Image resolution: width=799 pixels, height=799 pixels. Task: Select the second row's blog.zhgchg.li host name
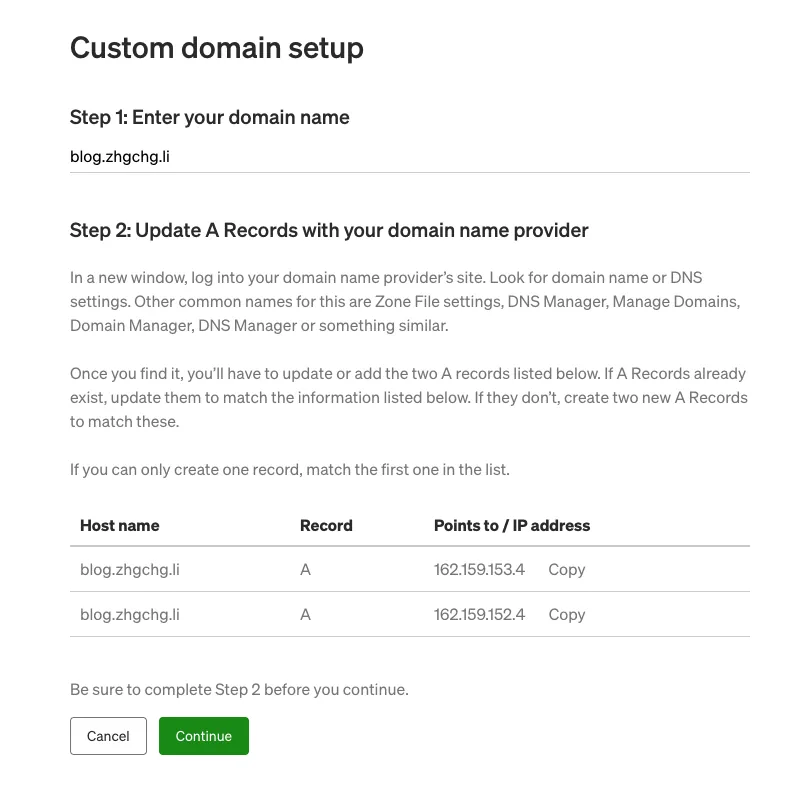(x=130, y=615)
